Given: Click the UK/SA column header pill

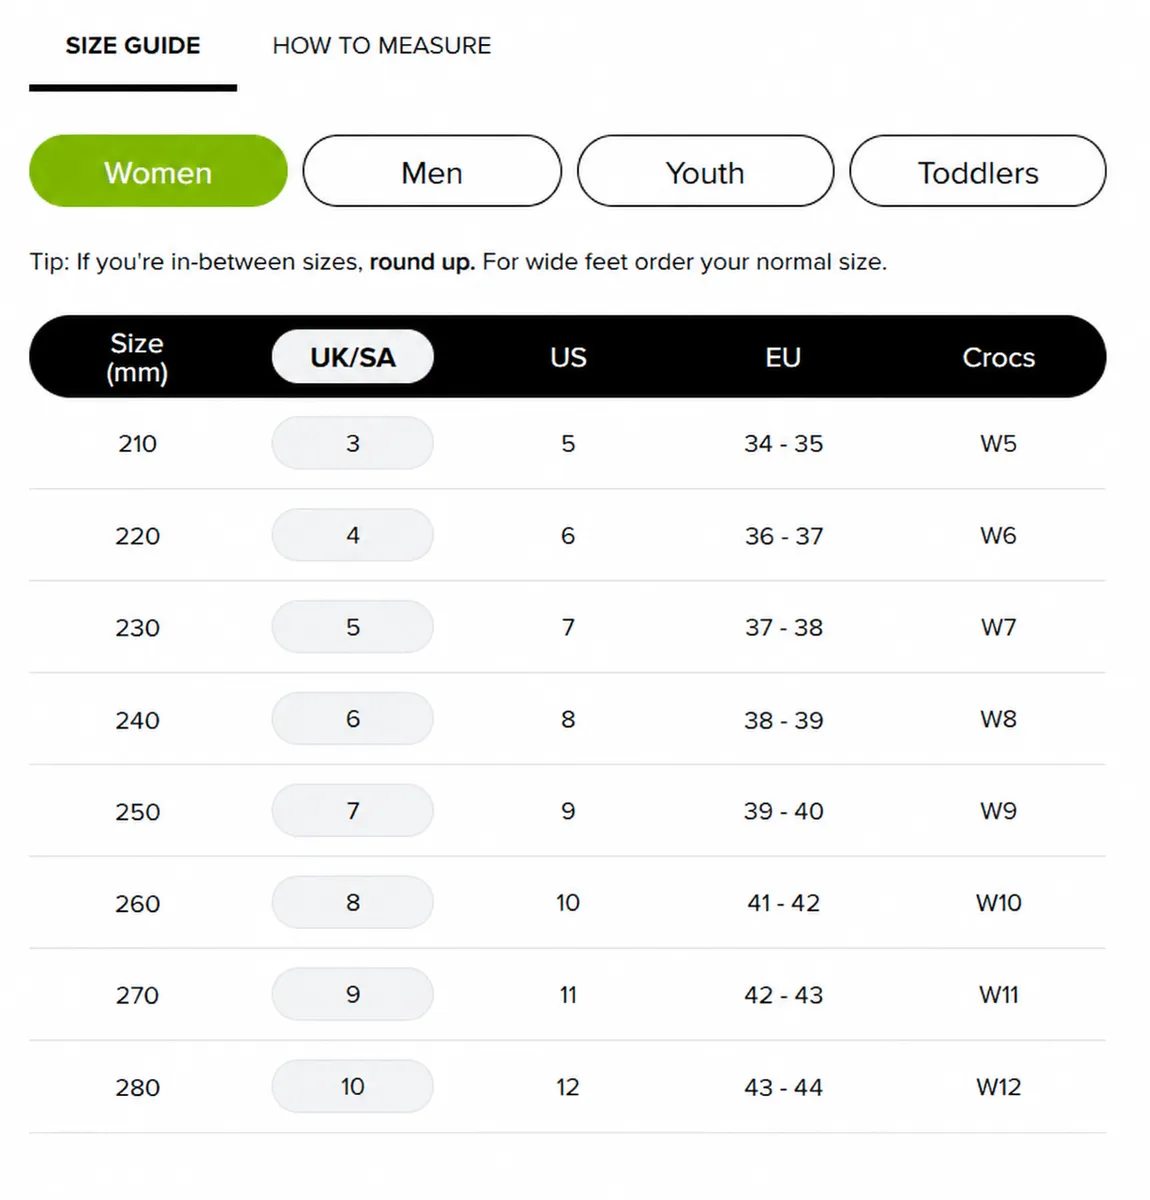Looking at the screenshot, I should (353, 357).
